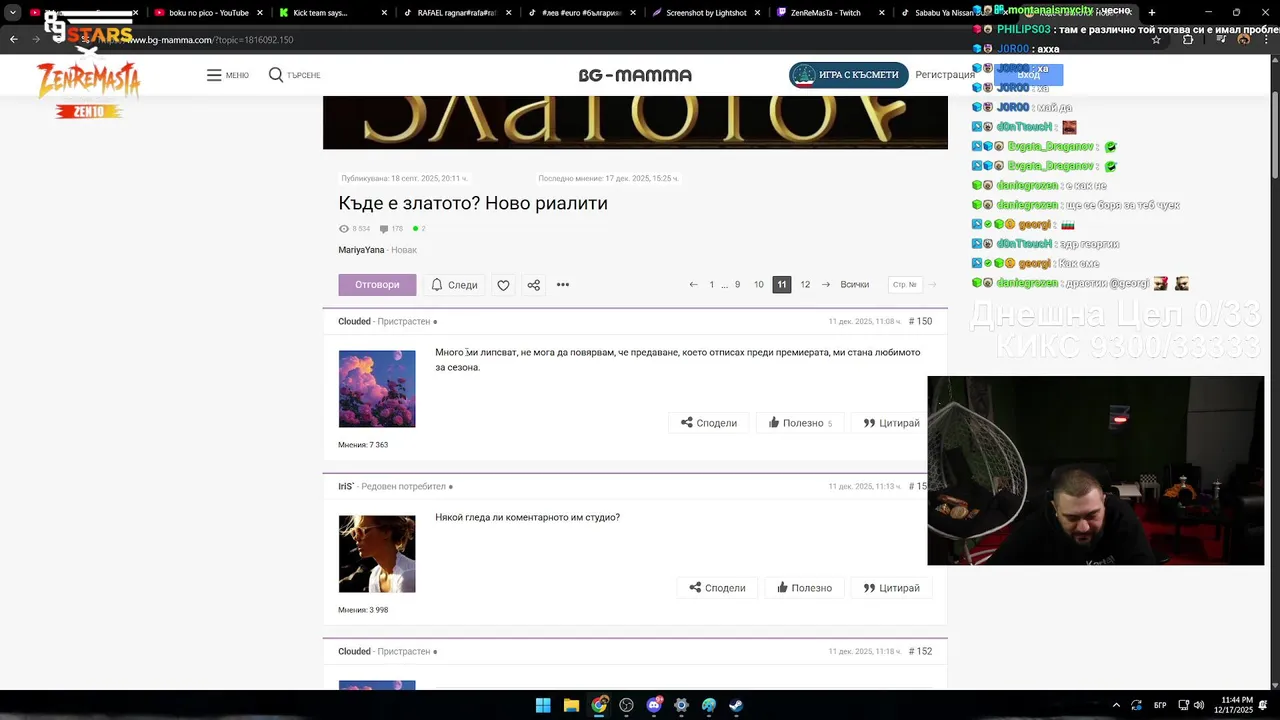This screenshot has height=720, width=1280.
Task: Click the BG-MAMMA site logo
Action: click(x=635, y=75)
